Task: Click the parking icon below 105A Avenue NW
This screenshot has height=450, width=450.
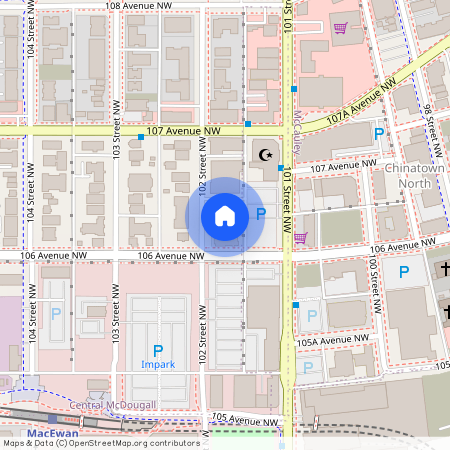Action: click(x=308, y=368)
